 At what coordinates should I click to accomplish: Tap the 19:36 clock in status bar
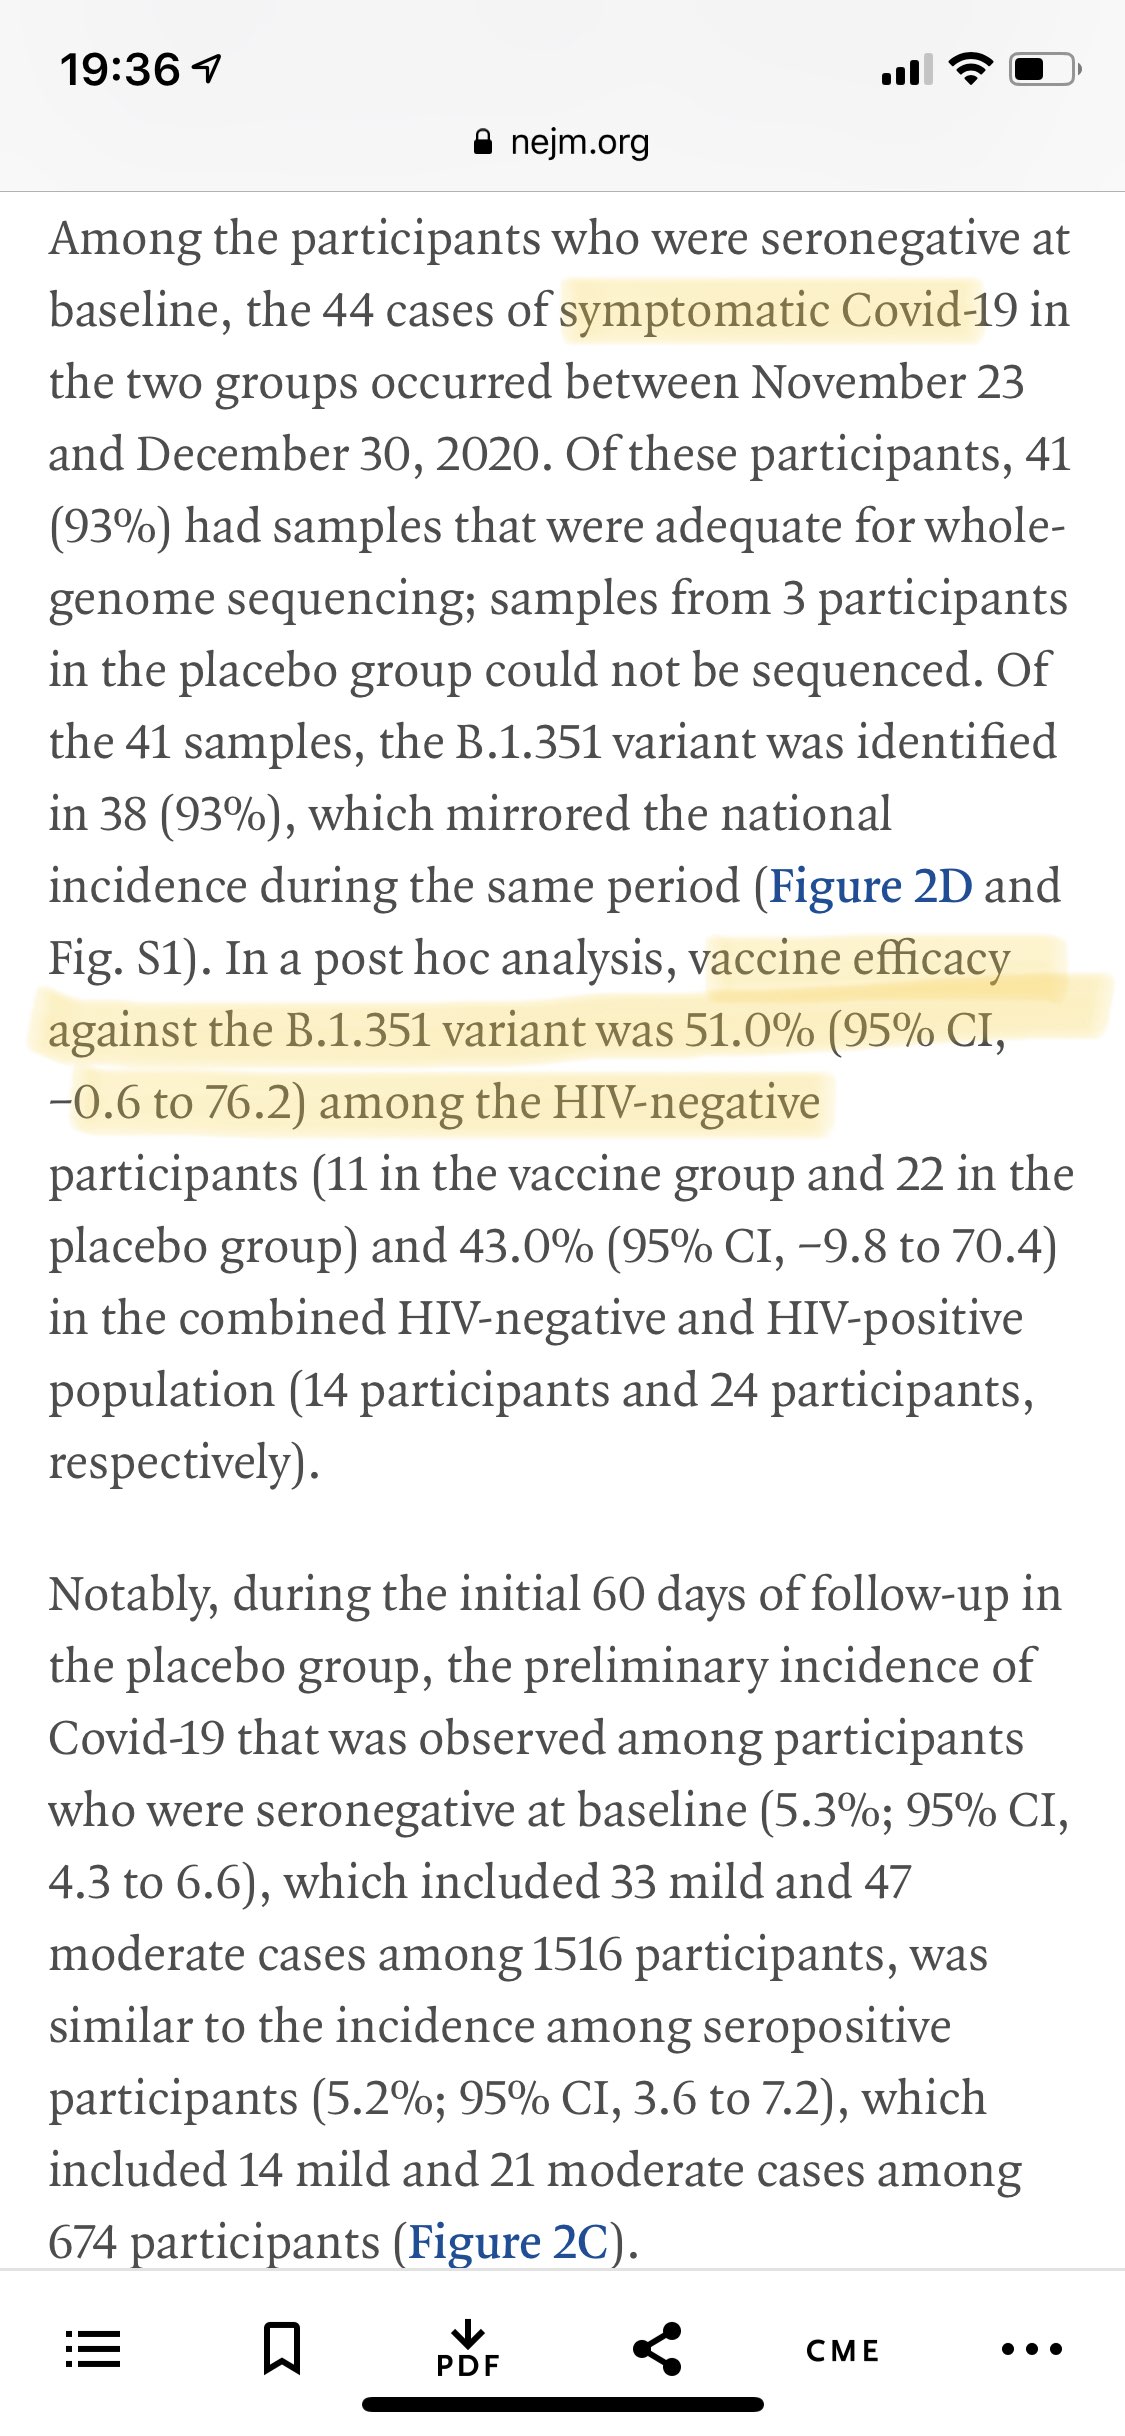(x=120, y=69)
